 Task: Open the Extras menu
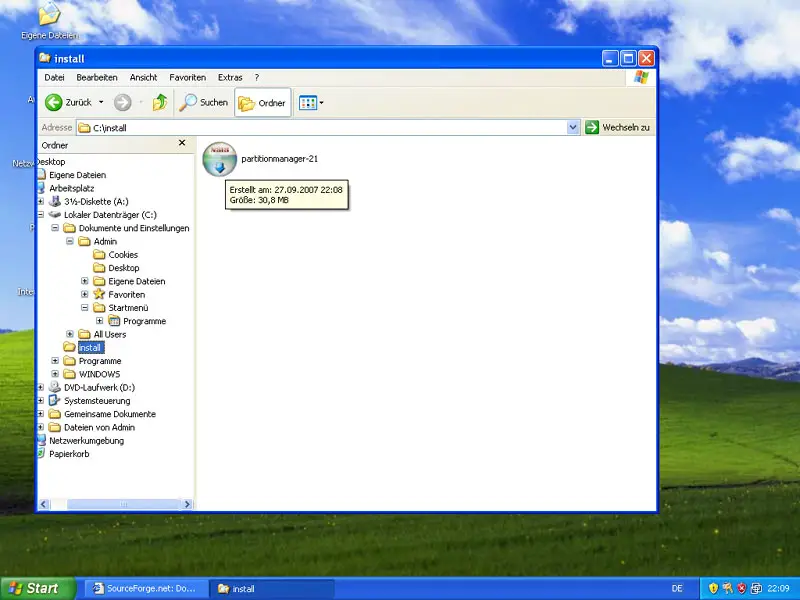tap(230, 78)
